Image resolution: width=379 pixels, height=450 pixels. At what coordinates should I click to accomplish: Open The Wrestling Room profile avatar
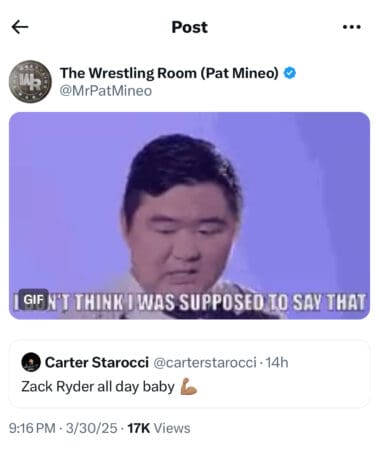pyautogui.click(x=30, y=82)
